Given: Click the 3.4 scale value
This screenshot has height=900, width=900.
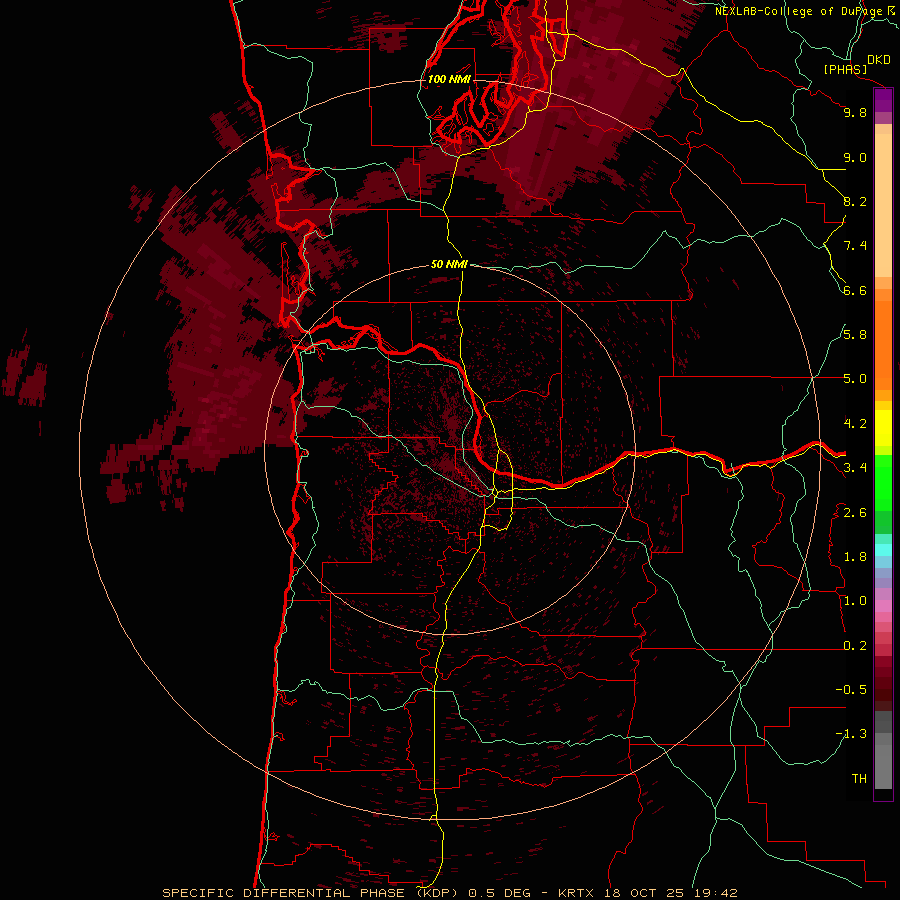Looking at the screenshot, I should point(855,468).
